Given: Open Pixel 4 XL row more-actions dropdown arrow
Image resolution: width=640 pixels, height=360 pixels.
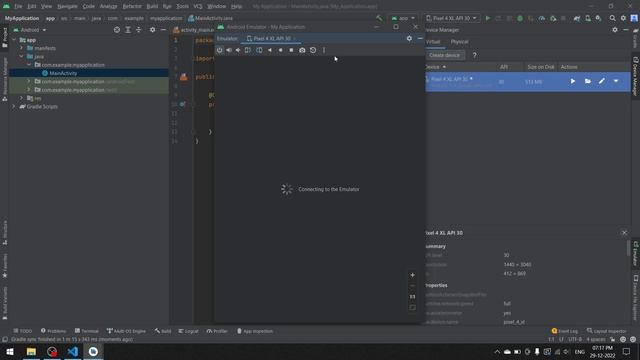Looking at the screenshot, I should [x=616, y=81].
